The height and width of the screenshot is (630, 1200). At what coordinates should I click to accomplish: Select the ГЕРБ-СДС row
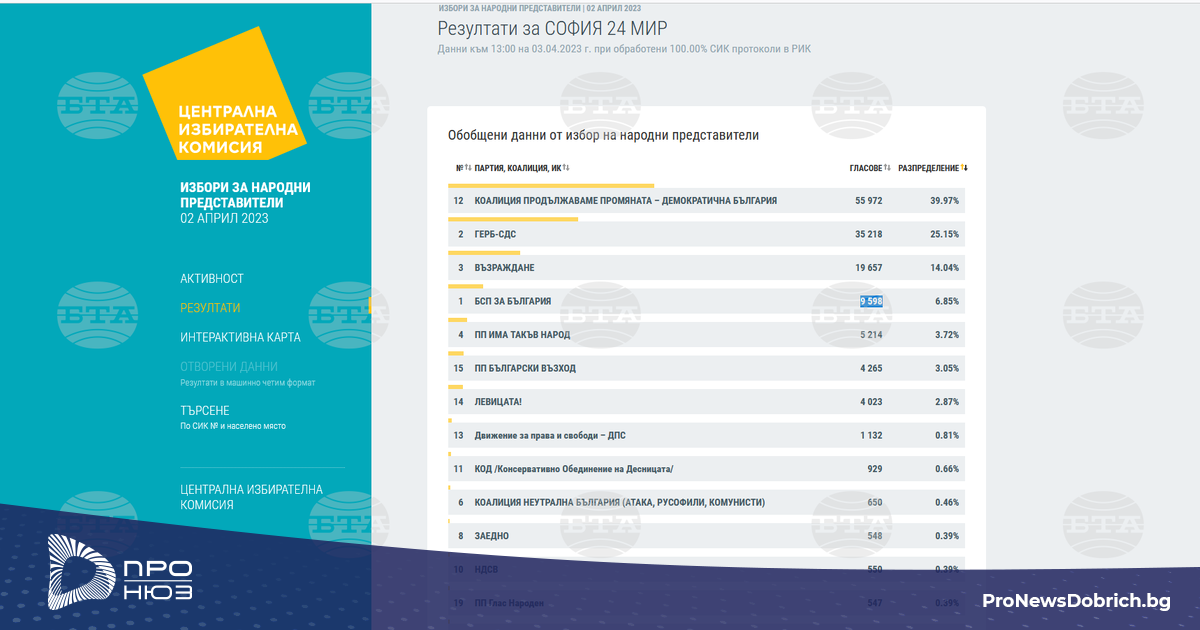point(495,234)
